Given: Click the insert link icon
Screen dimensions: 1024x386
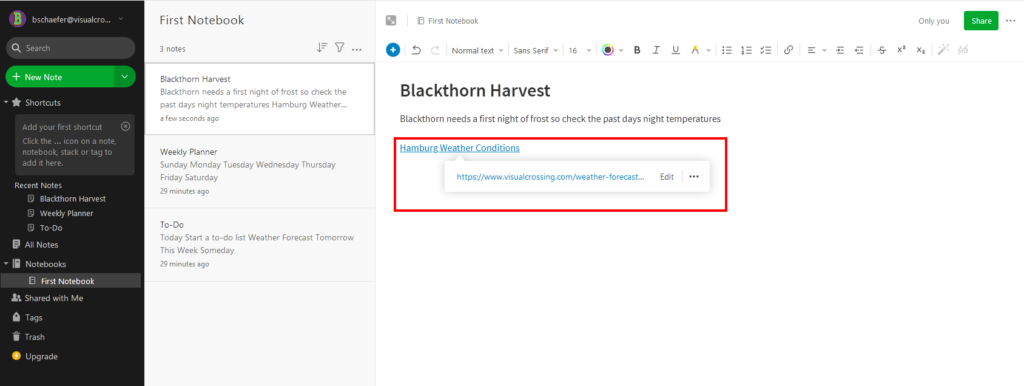Looking at the screenshot, I should coord(788,50).
